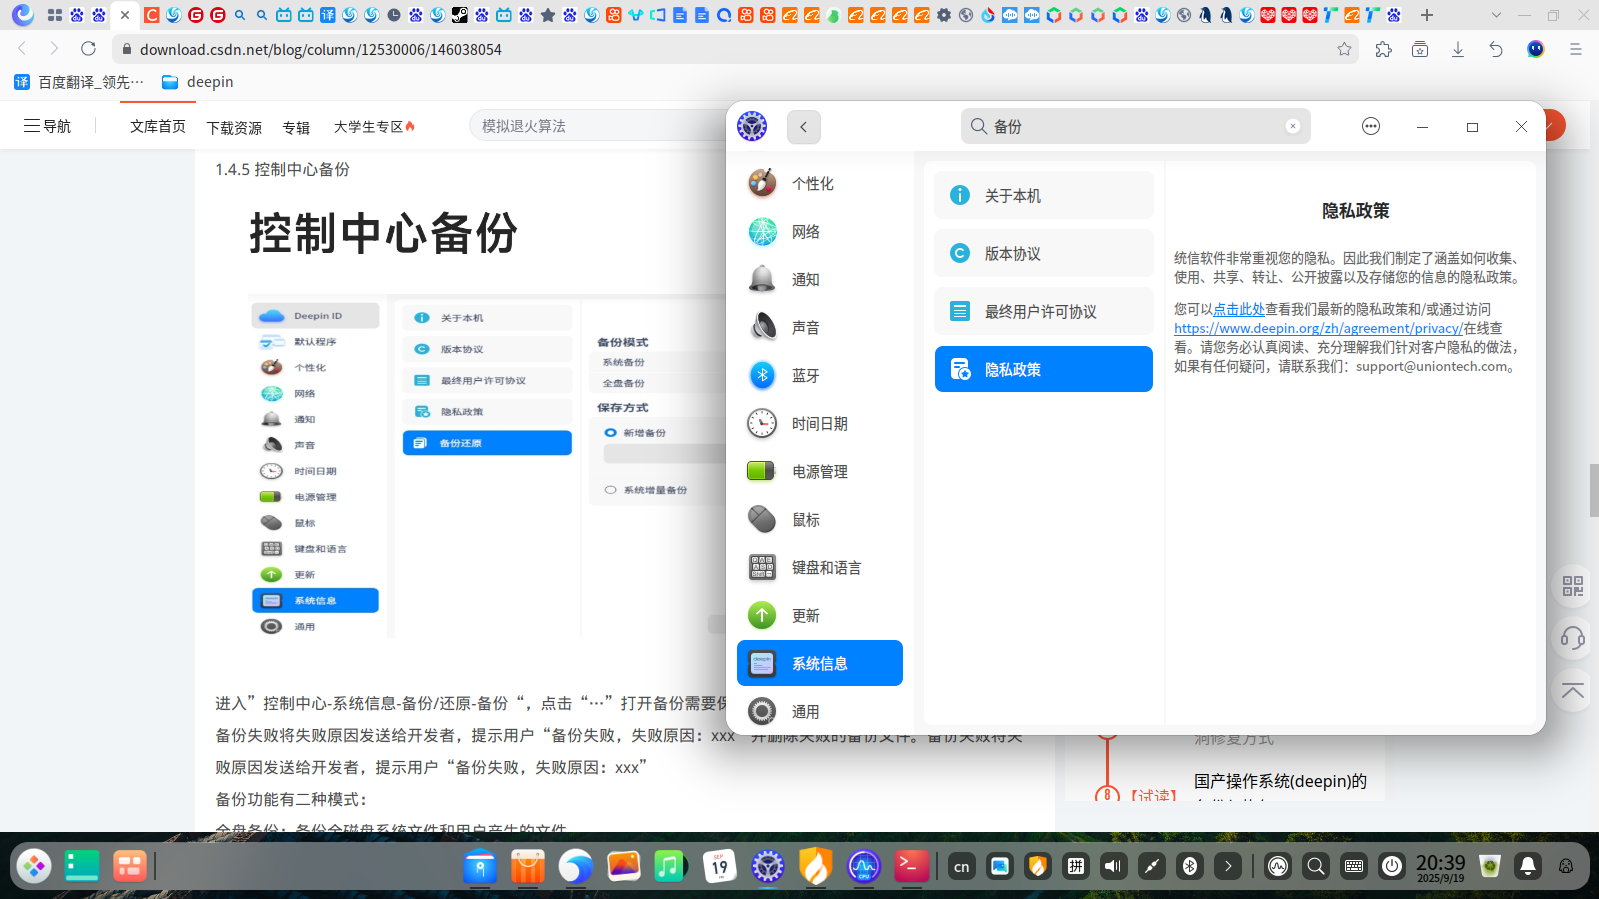
Task: Go to 文库首页 on the CSDN page
Action: (x=158, y=126)
